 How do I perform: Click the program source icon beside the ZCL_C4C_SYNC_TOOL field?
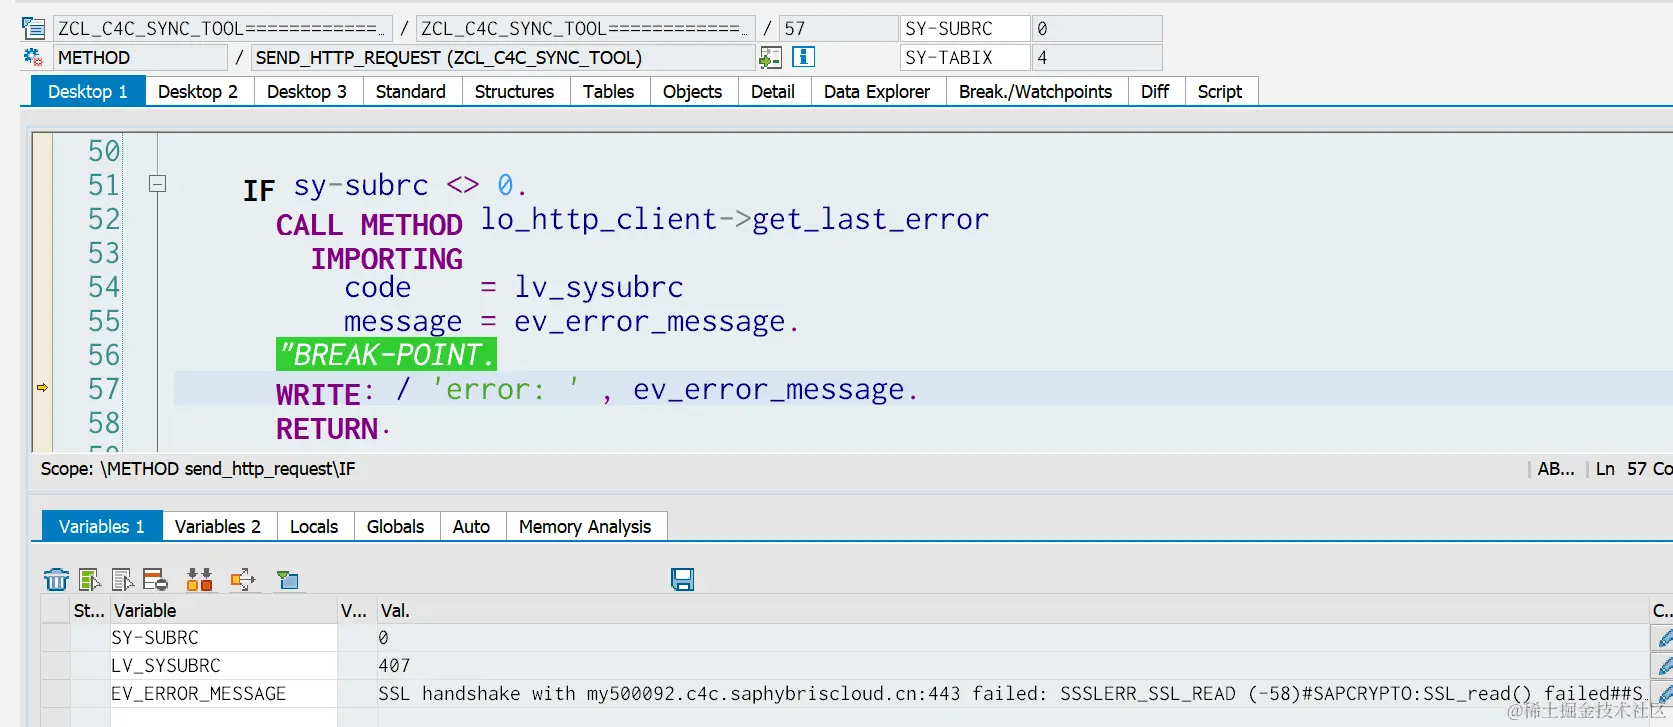tap(34, 28)
